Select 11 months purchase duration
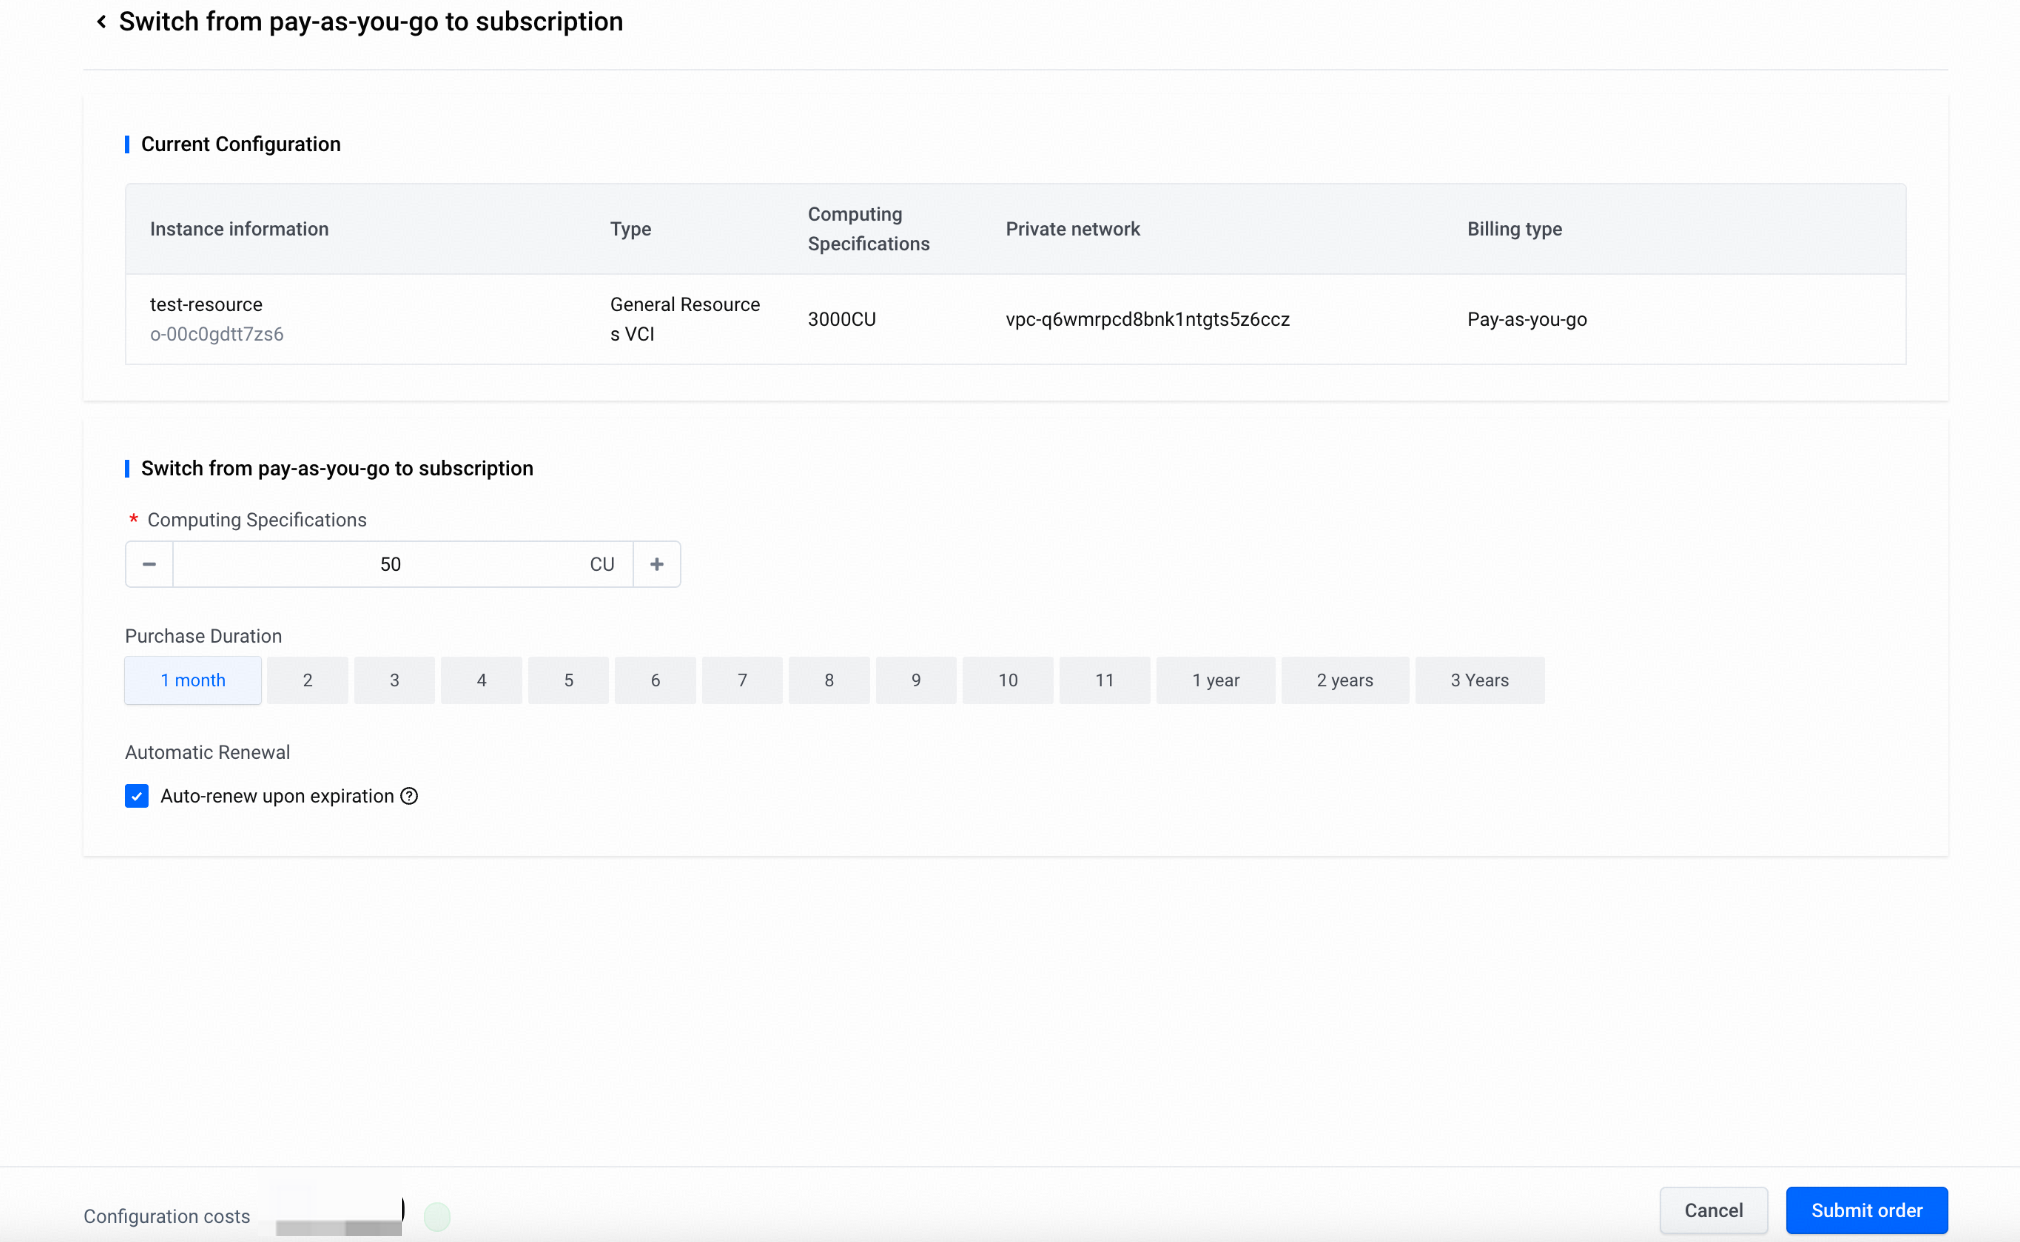This screenshot has height=1242, width=2020. pos(1104,680)
